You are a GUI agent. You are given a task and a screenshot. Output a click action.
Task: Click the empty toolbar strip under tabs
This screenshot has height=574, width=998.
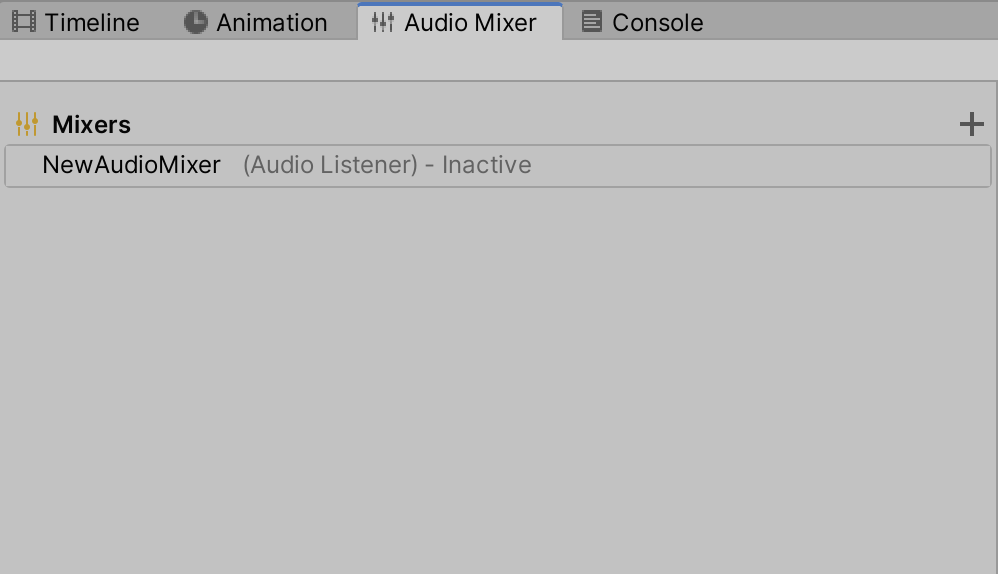point(498,61)
